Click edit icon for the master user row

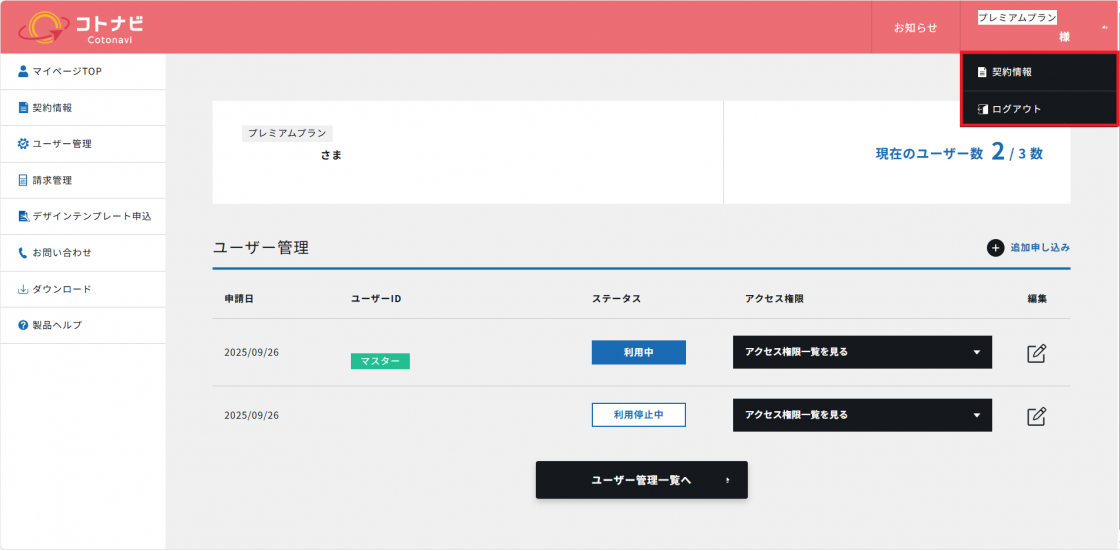pyautogui.click(x=1037, y=353)
